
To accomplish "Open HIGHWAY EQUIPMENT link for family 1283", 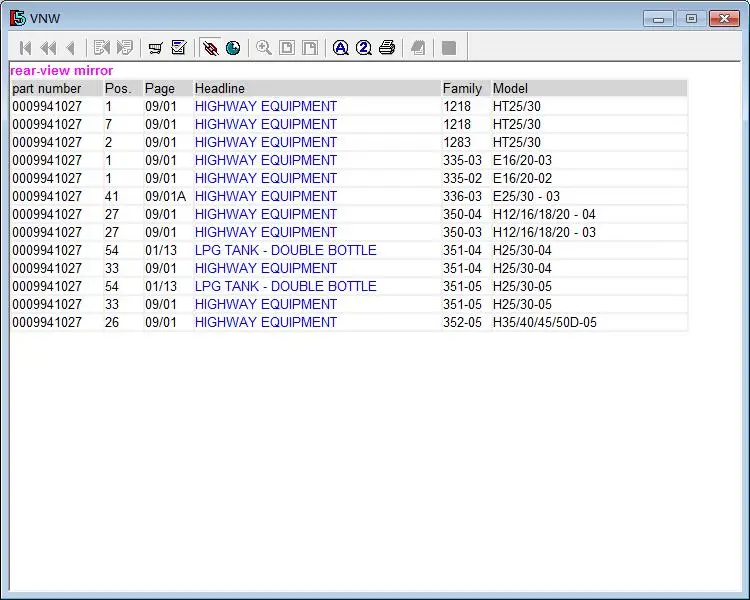I will pos(265,142).
